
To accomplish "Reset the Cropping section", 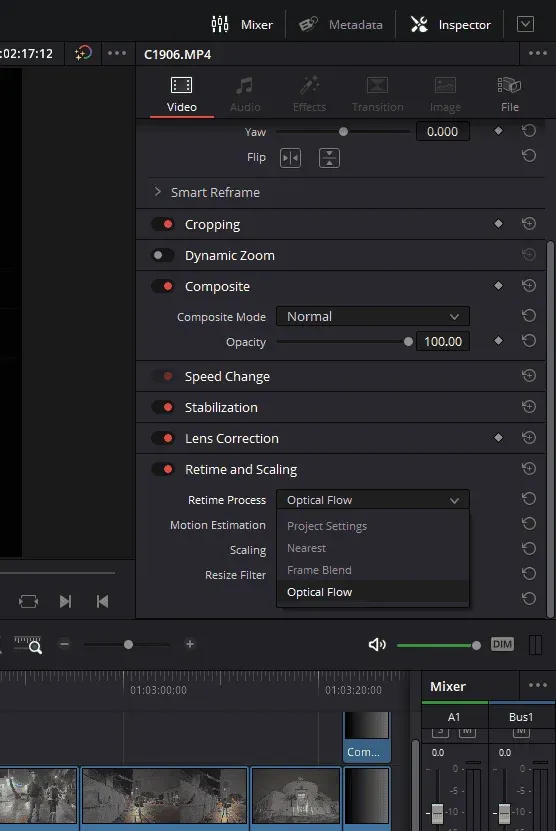I will tap(529, 224).
